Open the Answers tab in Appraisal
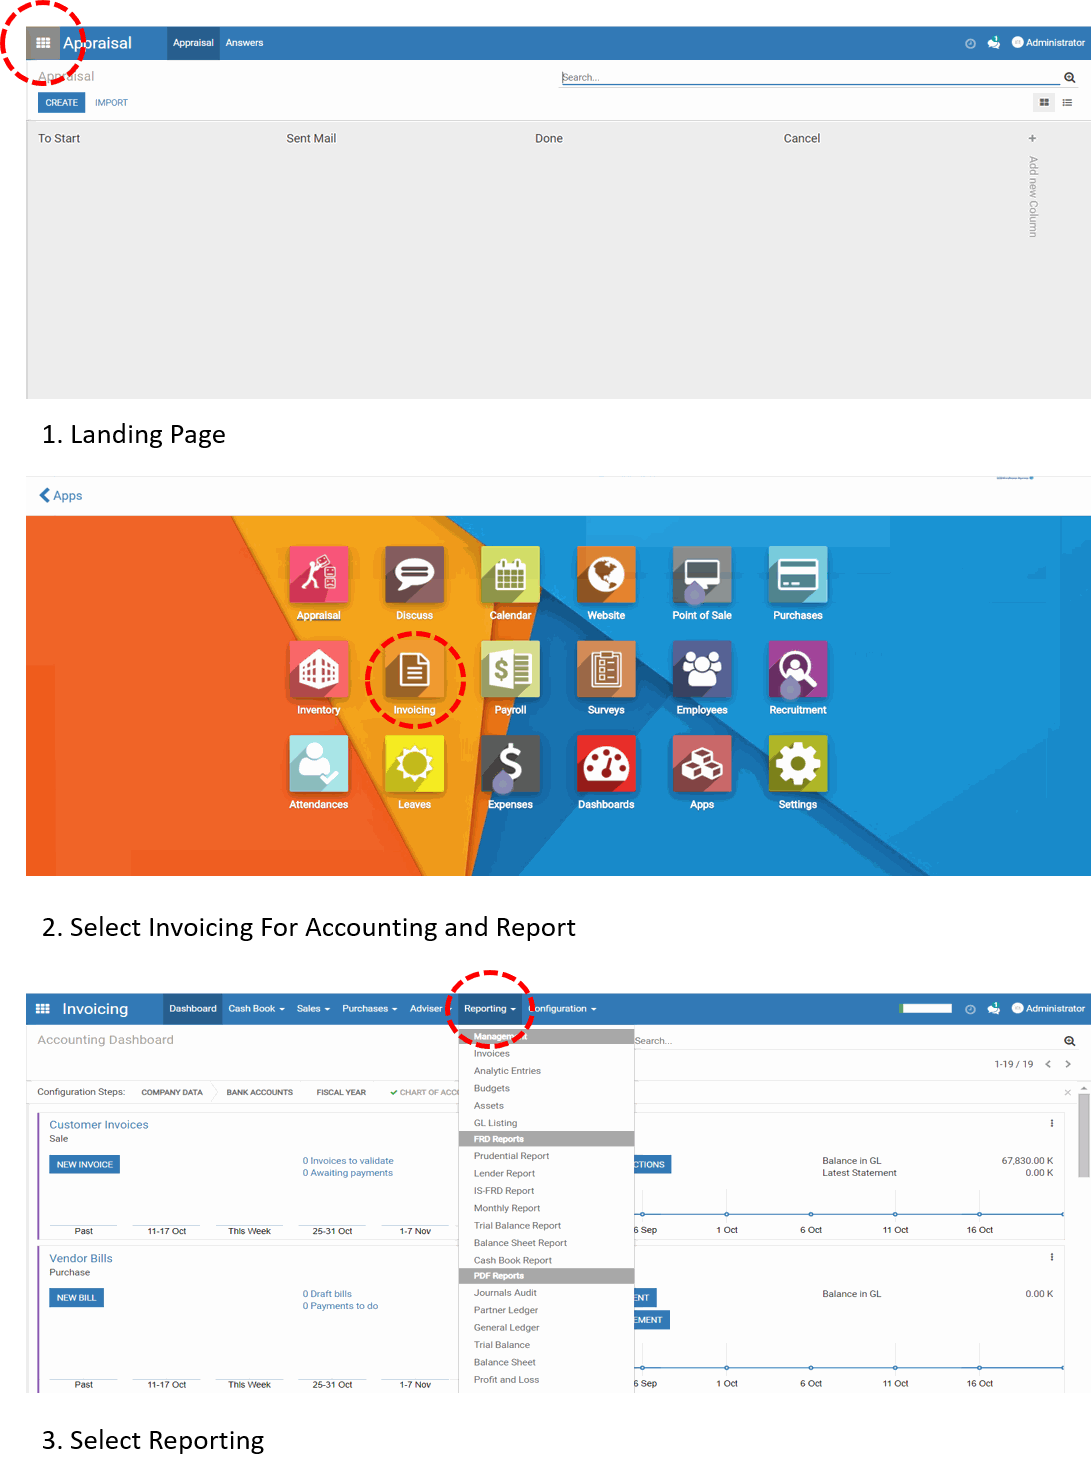Image resolution: width=1091 pixels, height=1475 pixels. (x=244, y=43)
